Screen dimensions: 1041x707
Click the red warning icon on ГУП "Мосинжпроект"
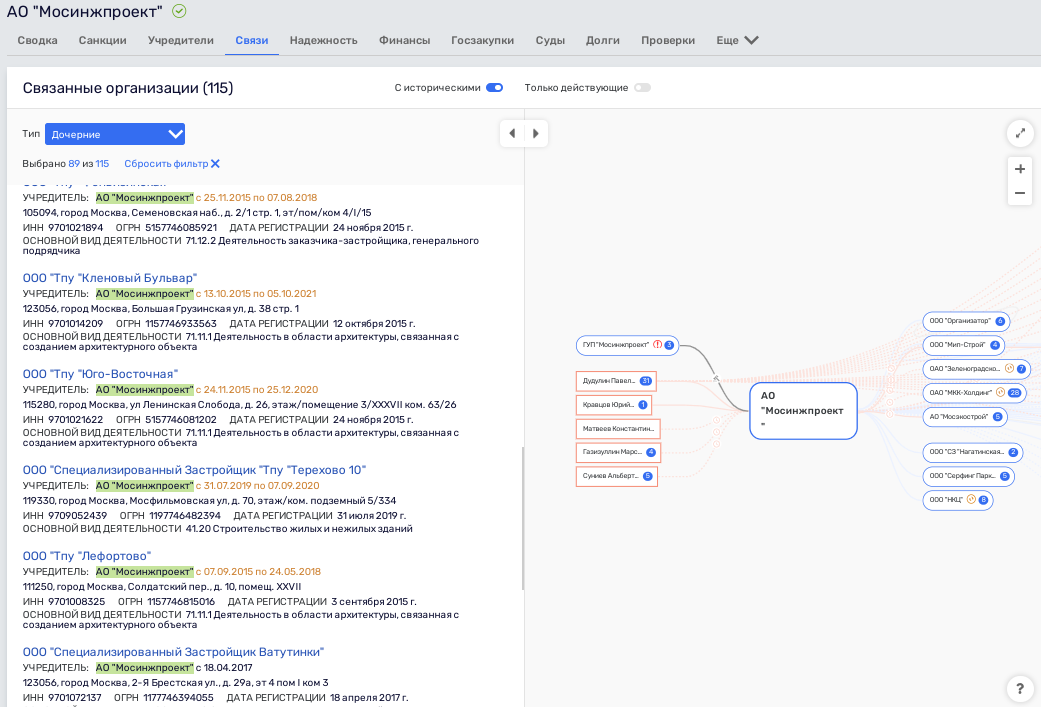657,345
